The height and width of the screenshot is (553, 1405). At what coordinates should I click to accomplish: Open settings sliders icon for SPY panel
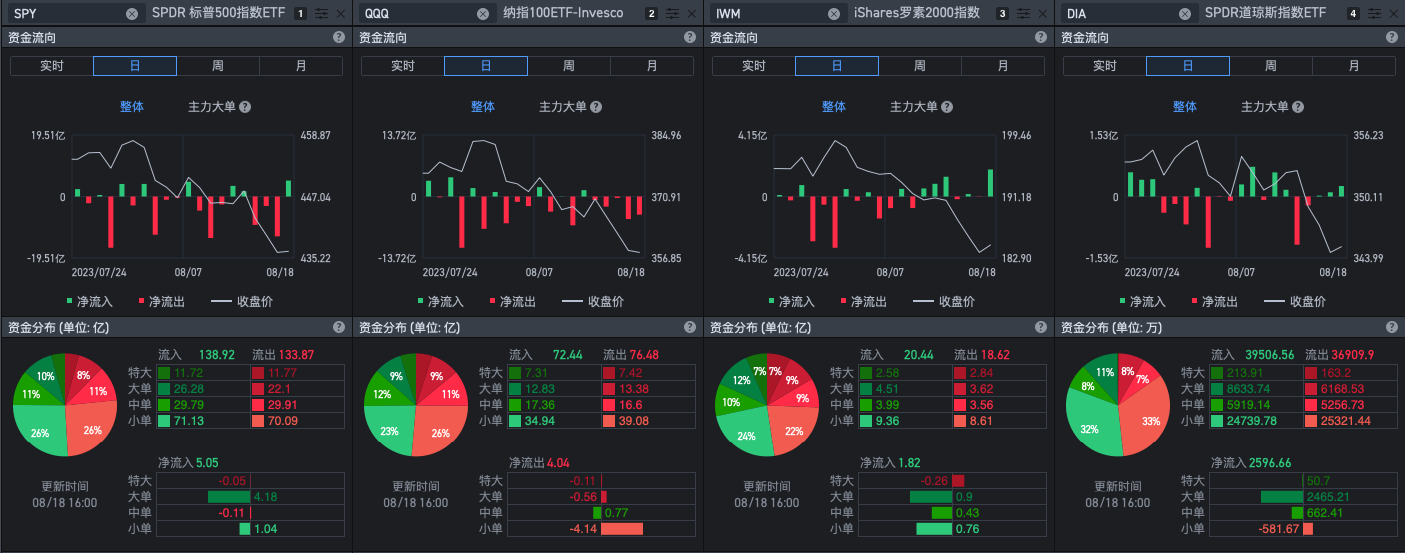(321, 14)
